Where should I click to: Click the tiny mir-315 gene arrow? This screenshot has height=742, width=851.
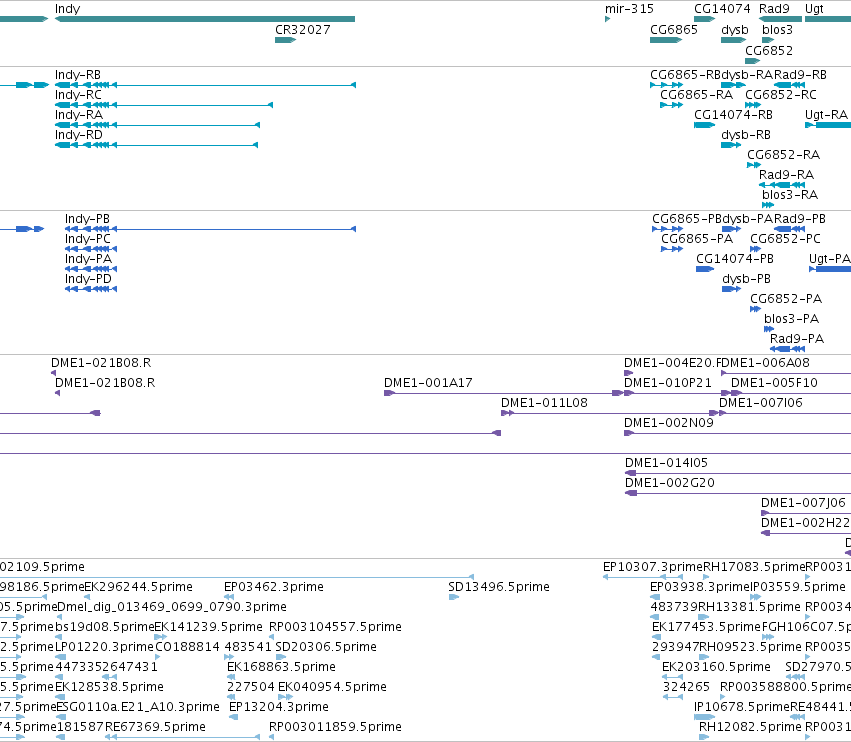[607, 19]
